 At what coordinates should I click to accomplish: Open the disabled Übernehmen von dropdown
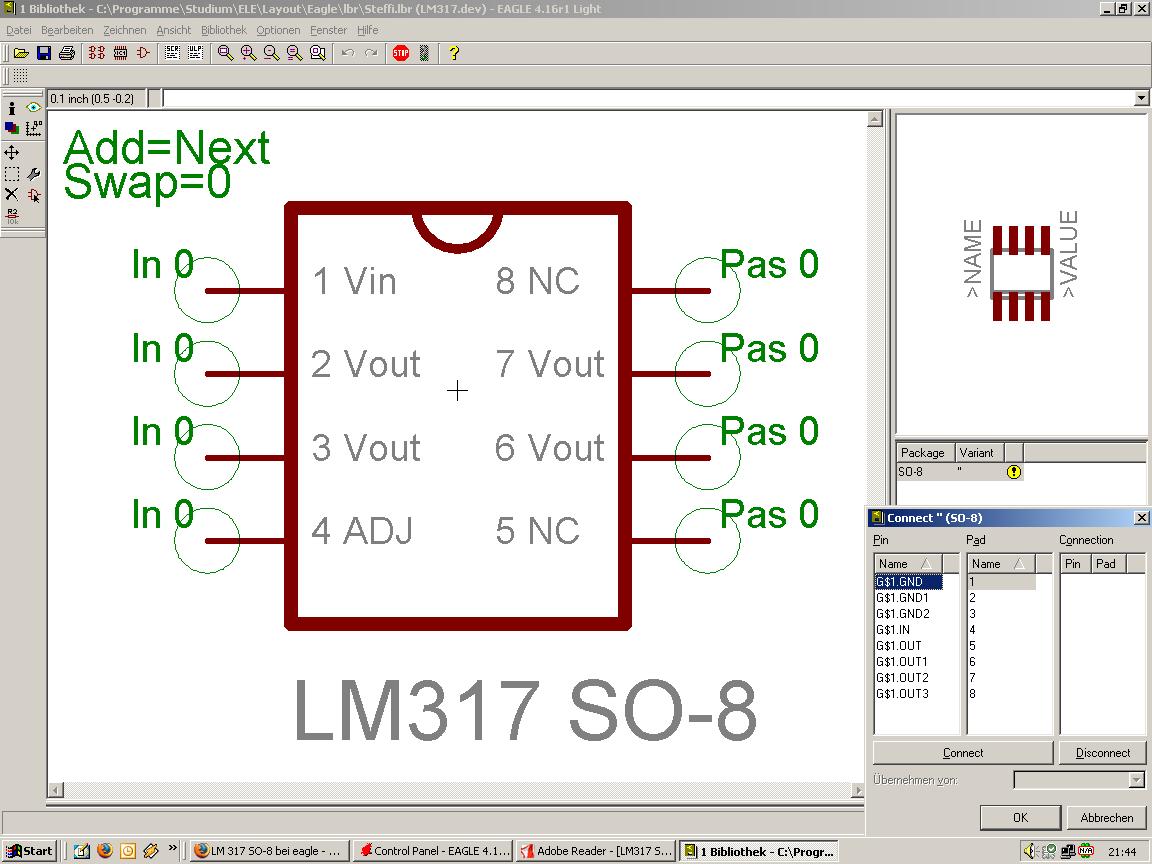pyautogui.click(x=1079, y=780)
